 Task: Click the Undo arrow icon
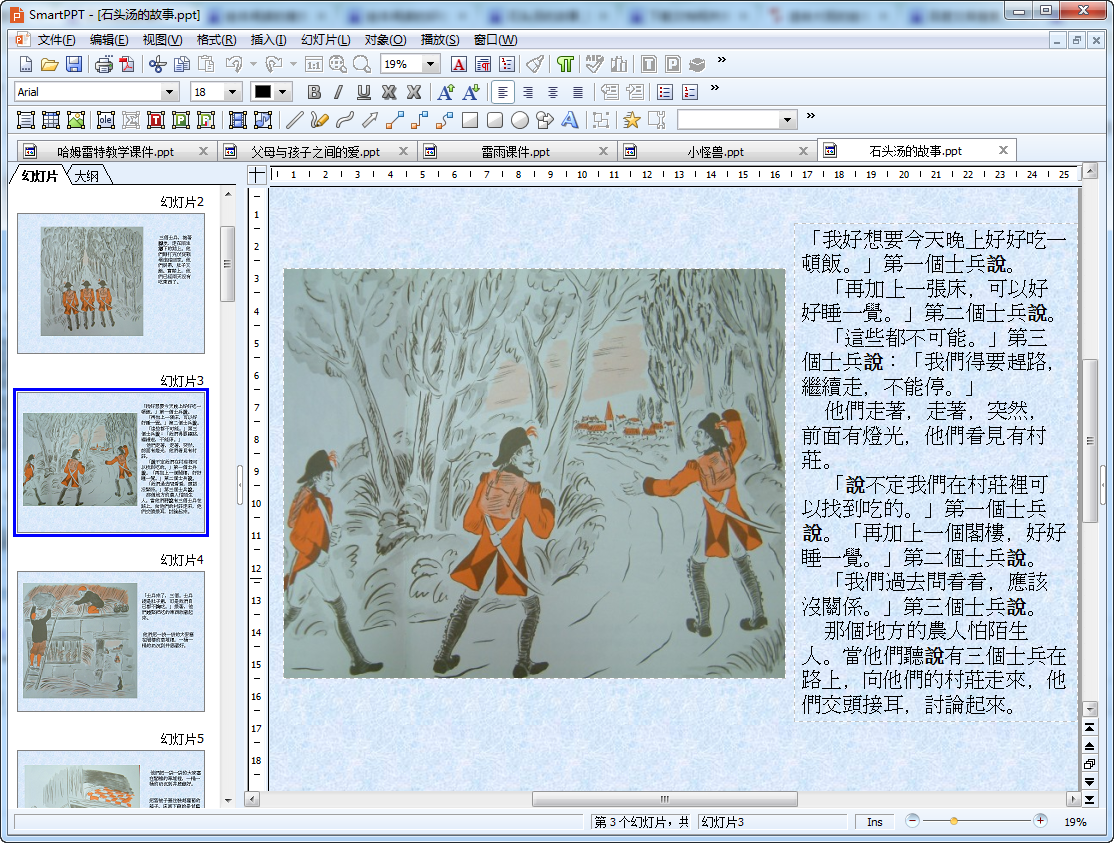(x=234, y=65)
